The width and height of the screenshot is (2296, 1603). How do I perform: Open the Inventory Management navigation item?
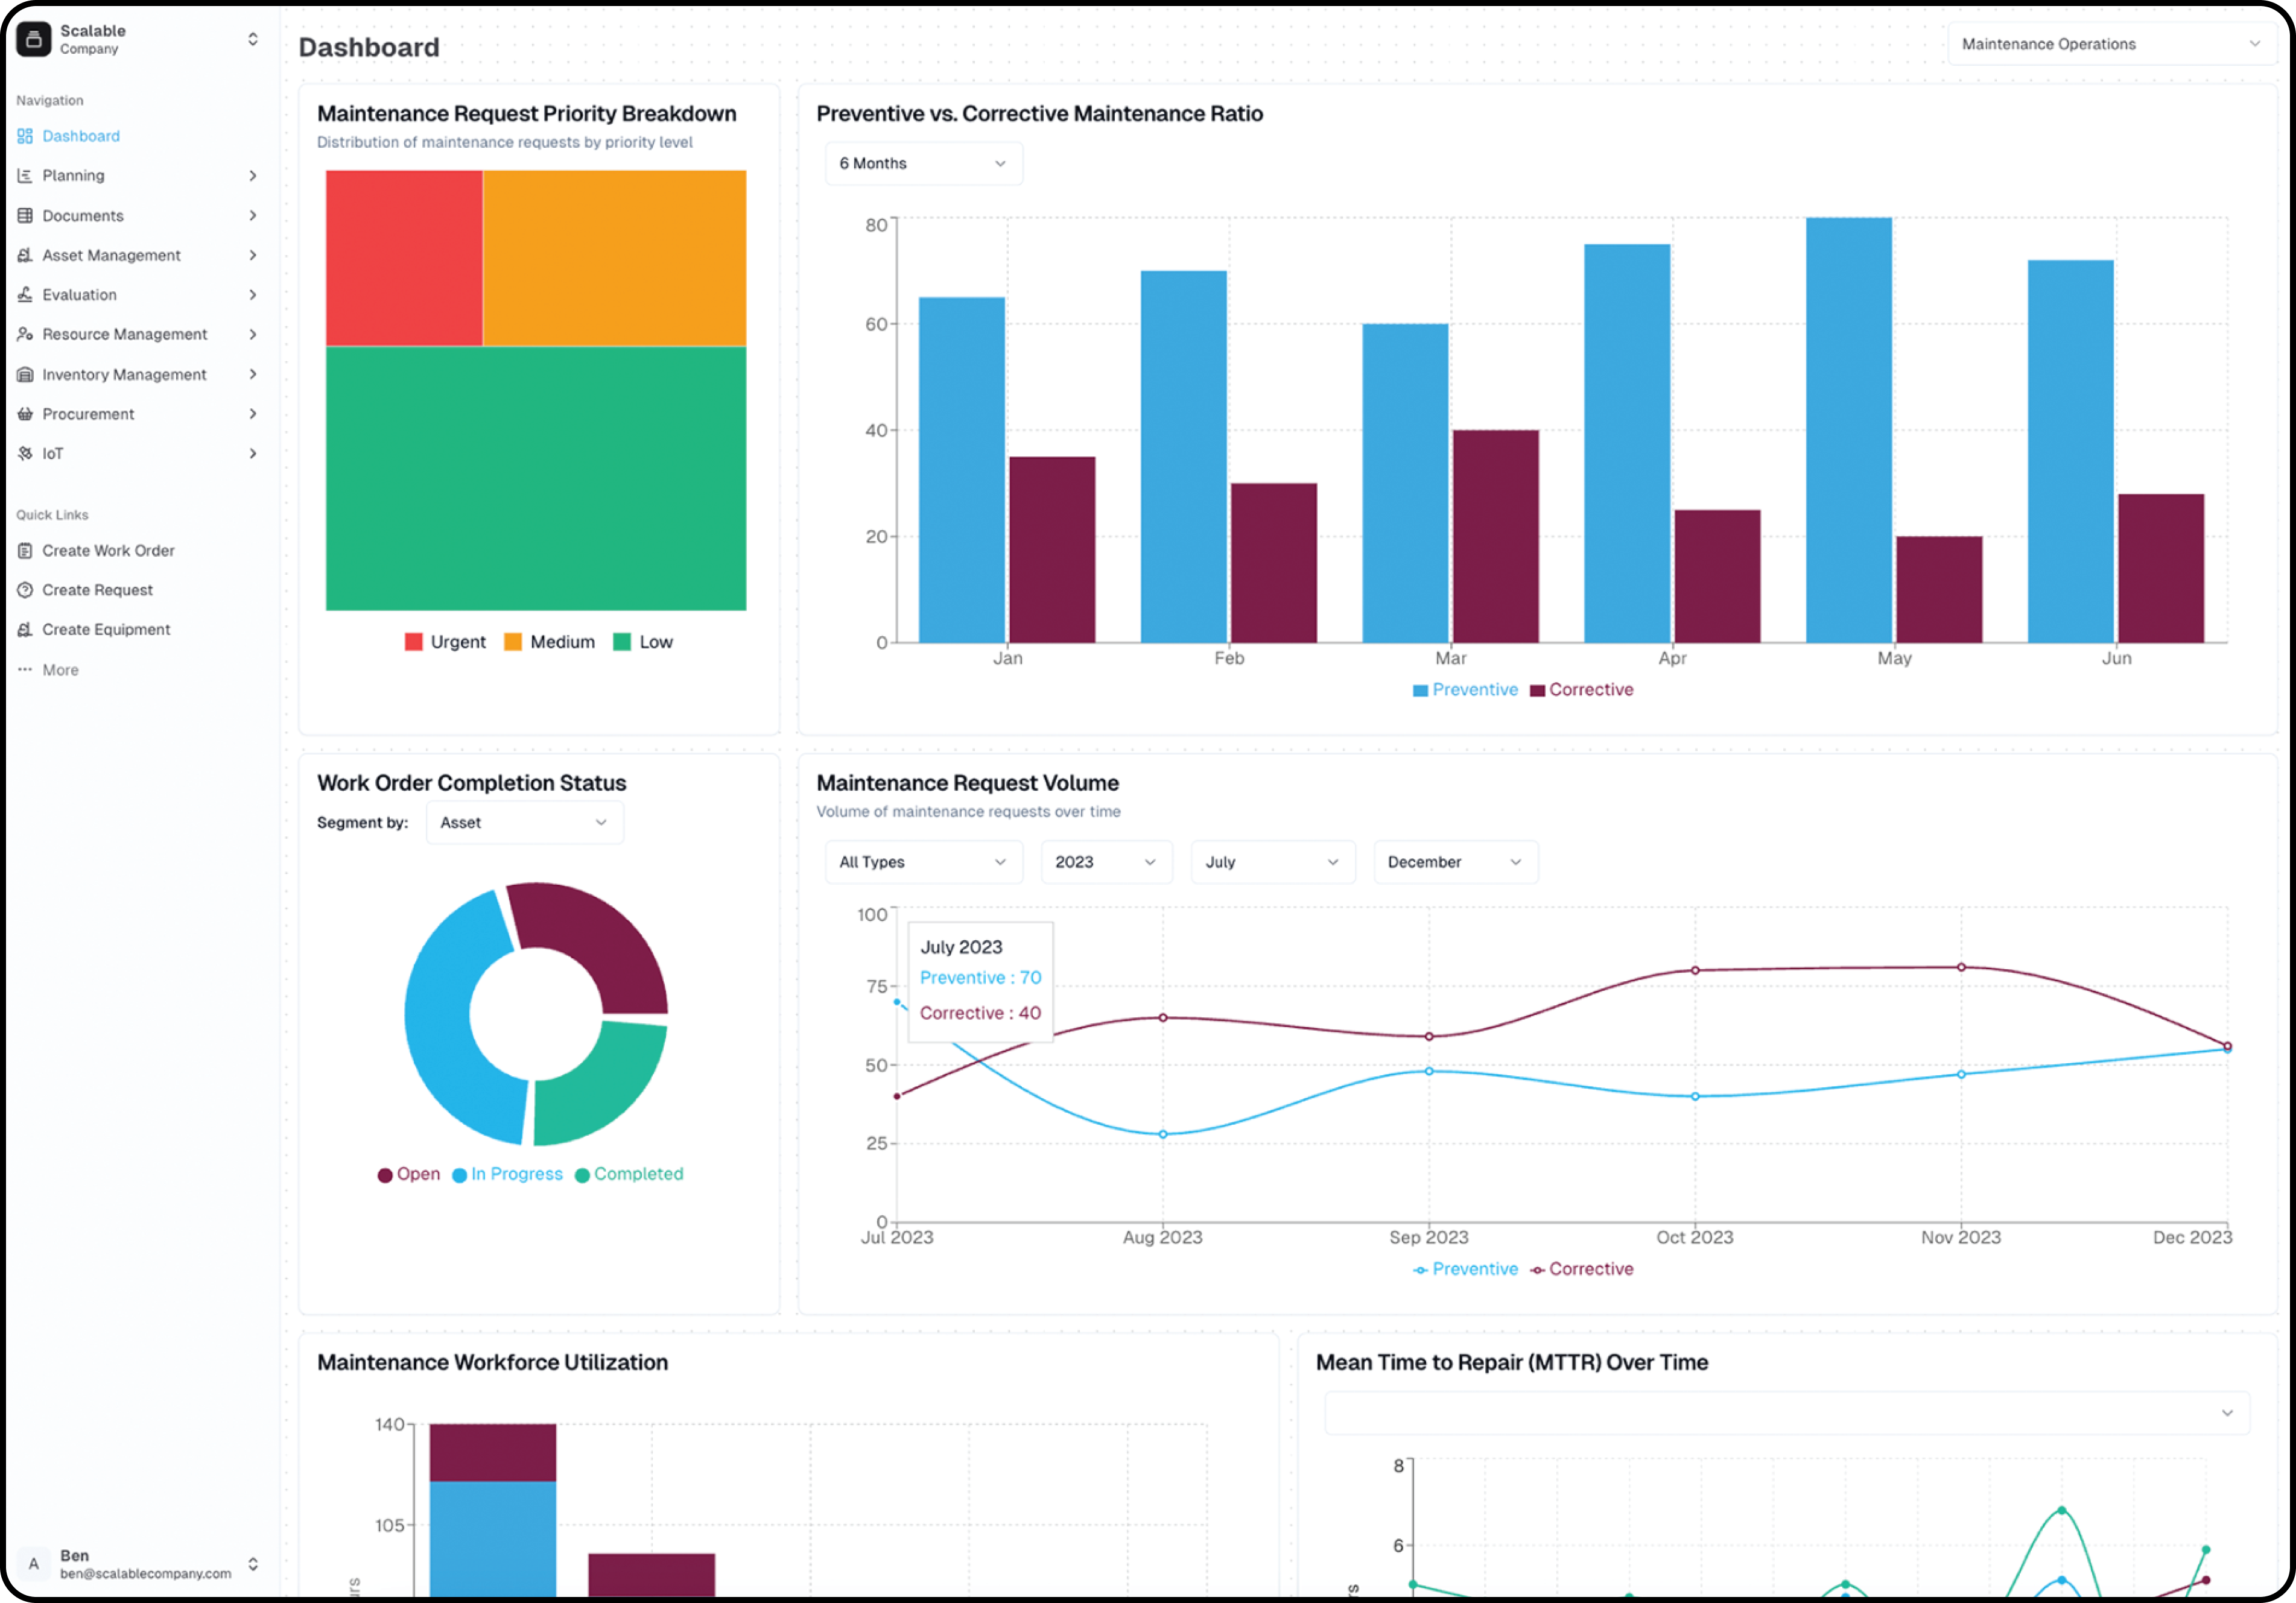click(x=137, y=375)
